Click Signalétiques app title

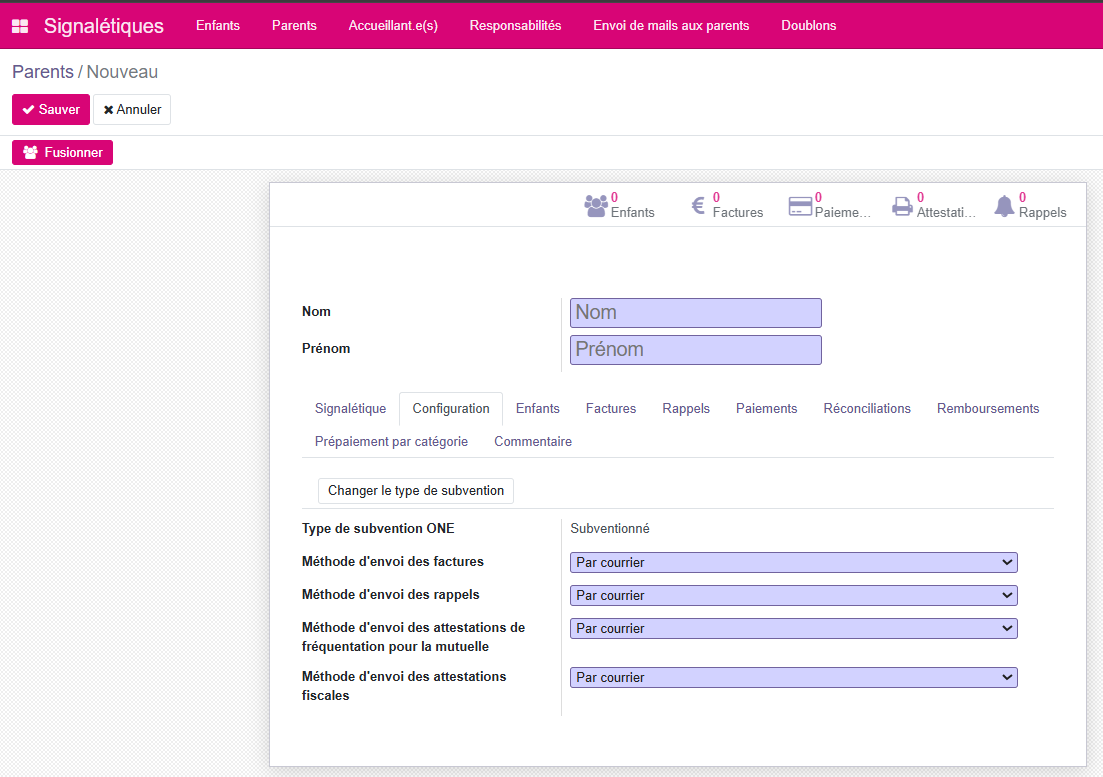click(x=103, y=26)
